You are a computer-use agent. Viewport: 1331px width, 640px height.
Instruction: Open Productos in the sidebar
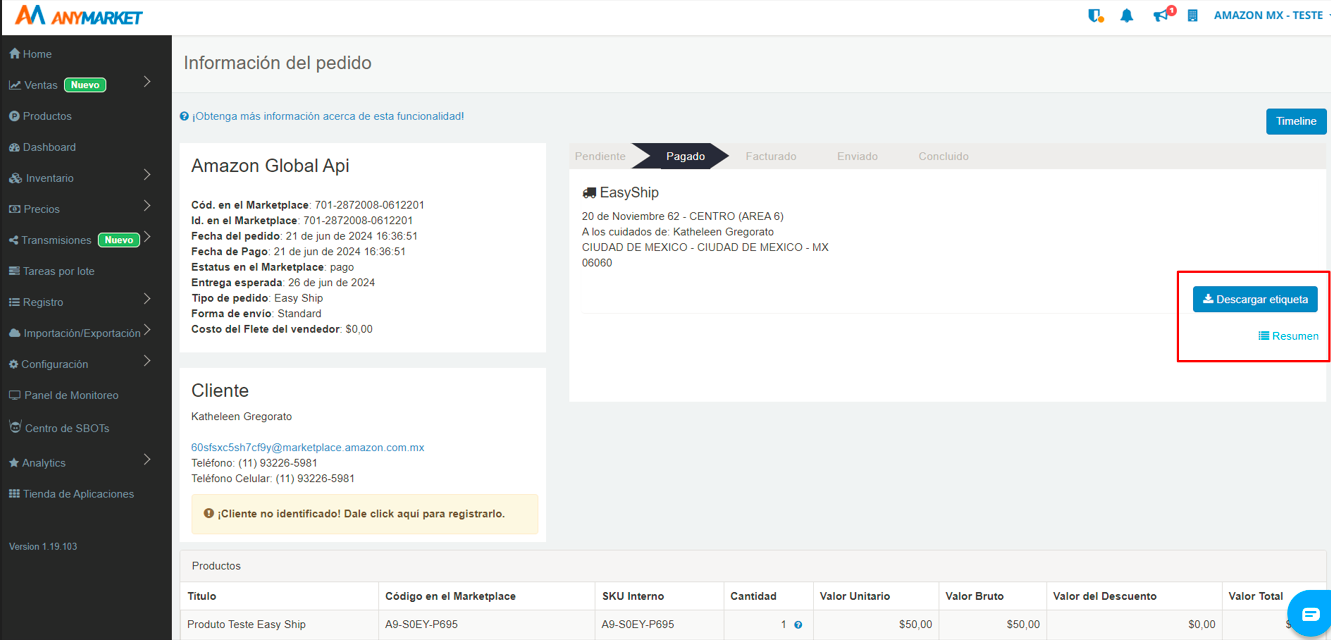[41, 116]
